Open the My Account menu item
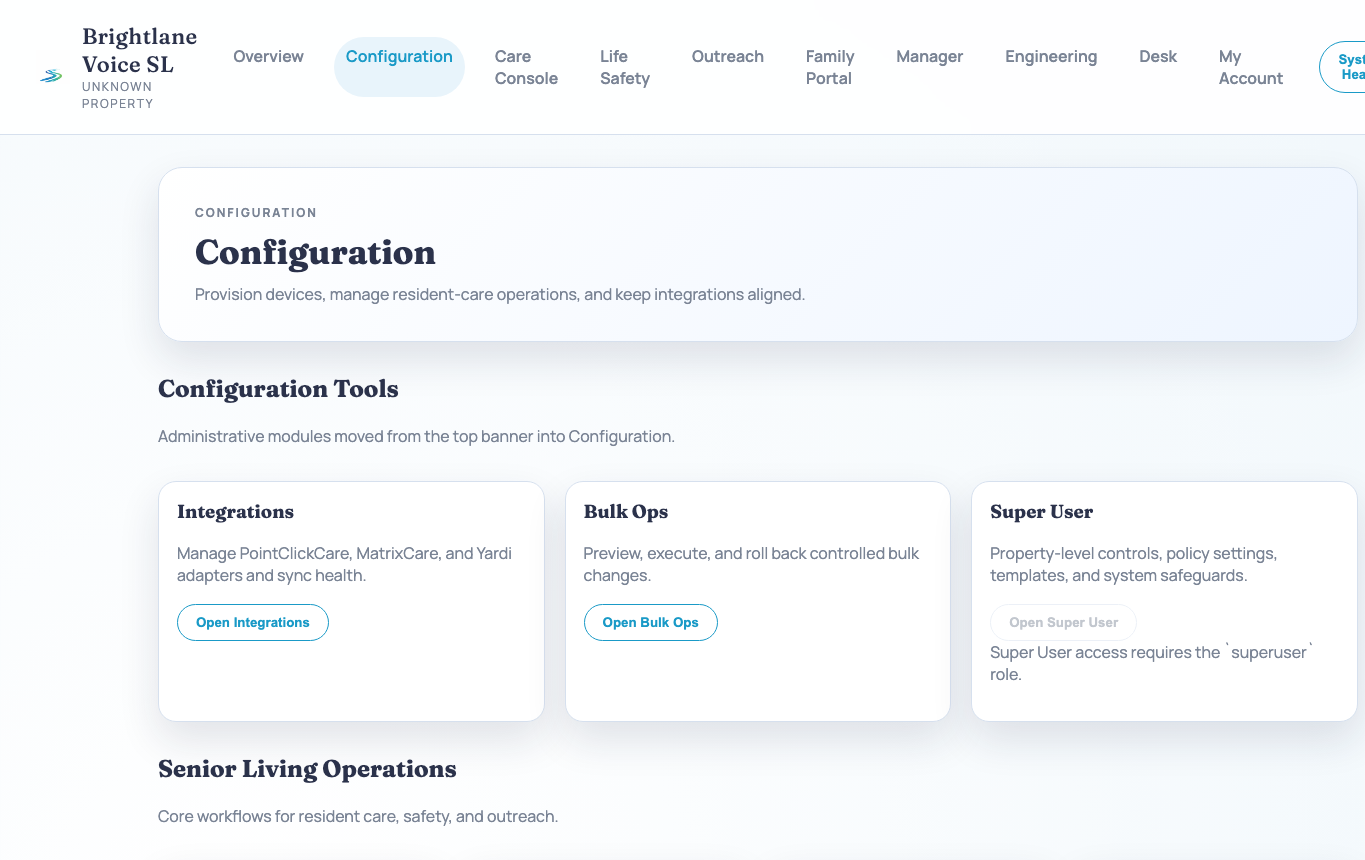This screenshot has height=860, width=1365. 1250,67
